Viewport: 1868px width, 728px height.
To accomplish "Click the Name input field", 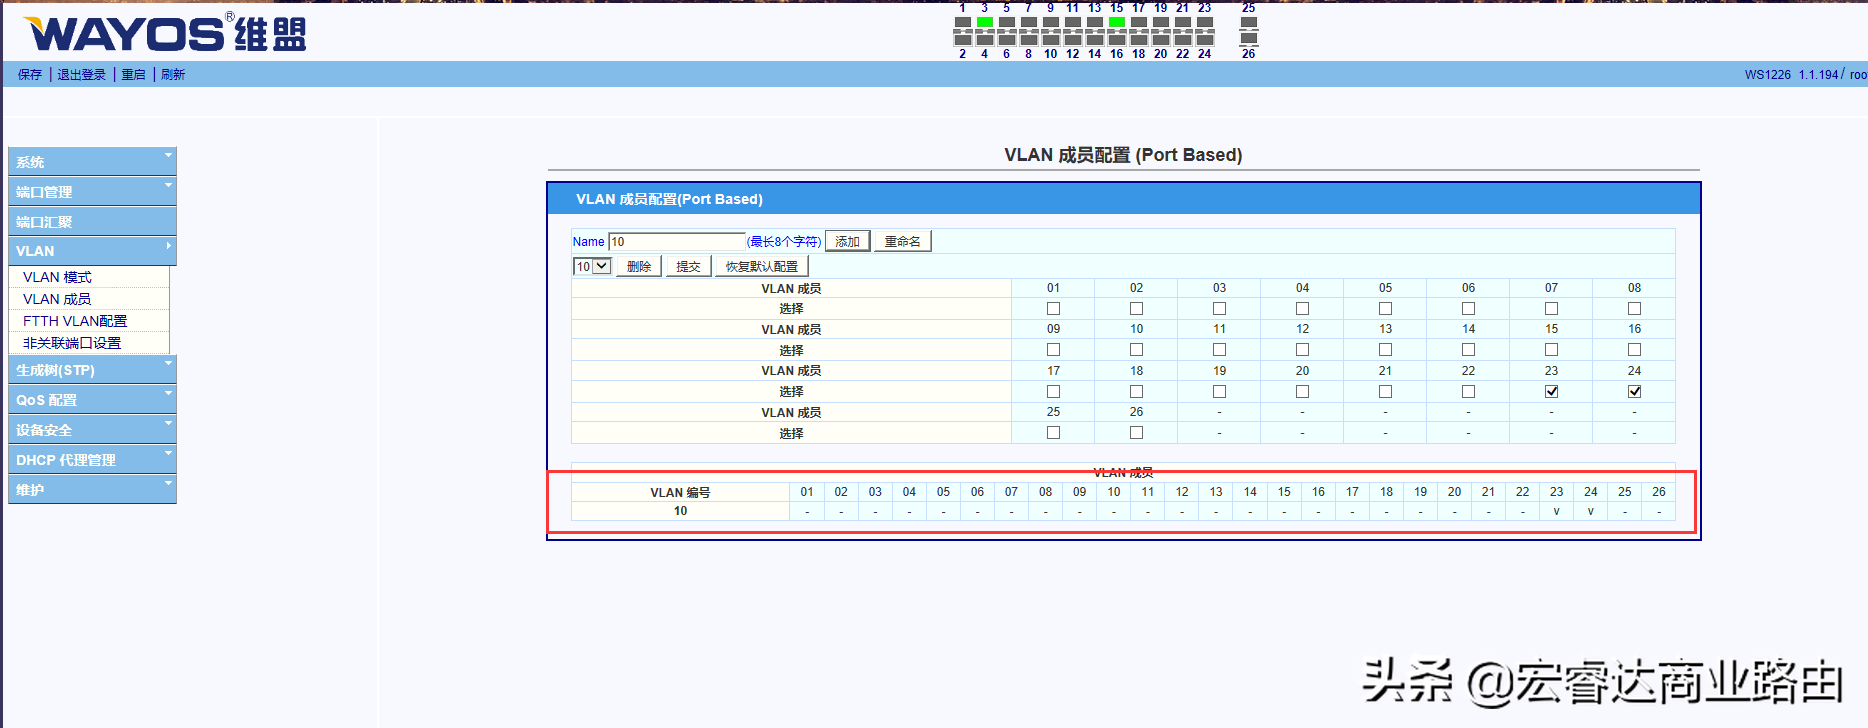I will point(677,241).
